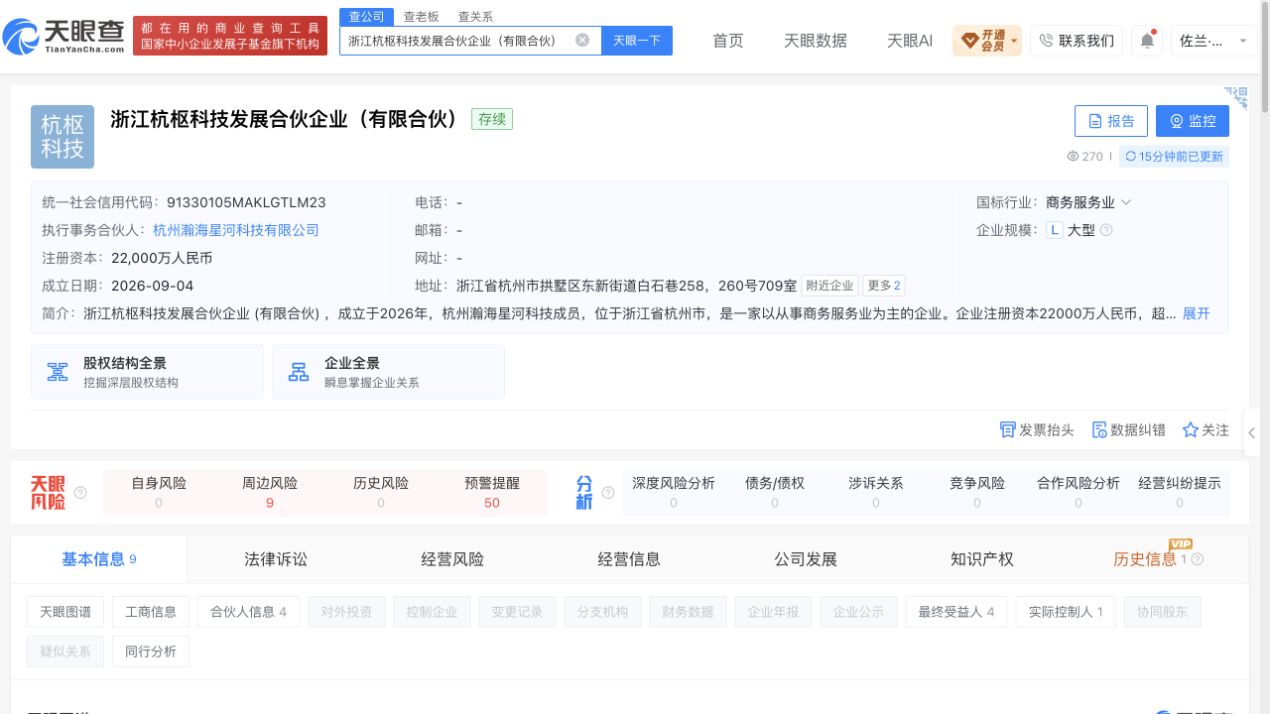Switch to 经营风险 tab

click(452, 559)
